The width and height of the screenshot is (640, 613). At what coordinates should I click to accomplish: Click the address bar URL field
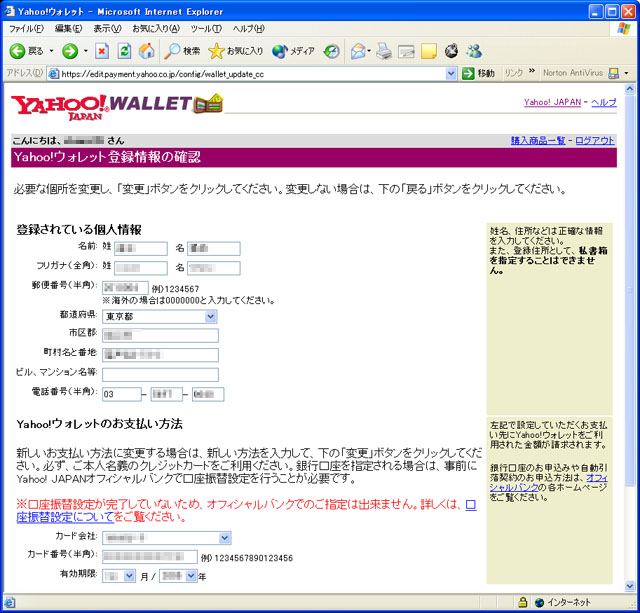[x=247, y=74]
